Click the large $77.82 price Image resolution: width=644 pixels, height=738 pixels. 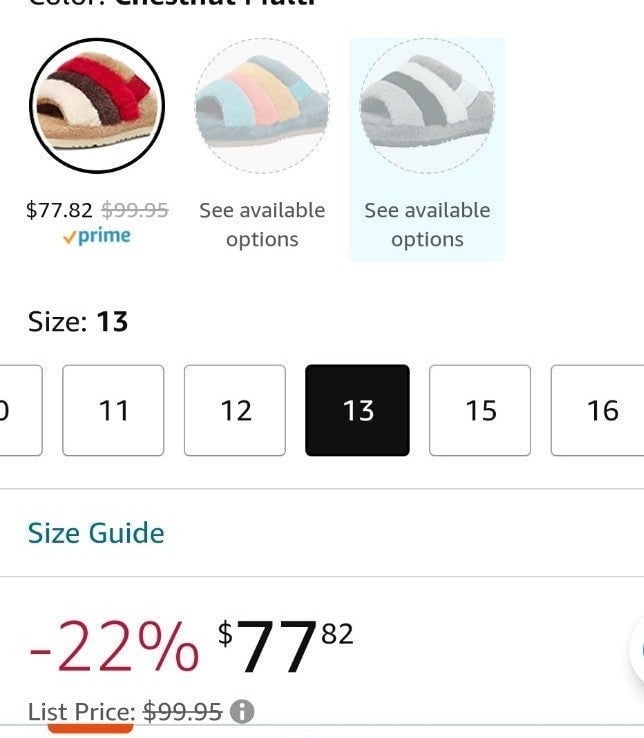tap(285, 645)
